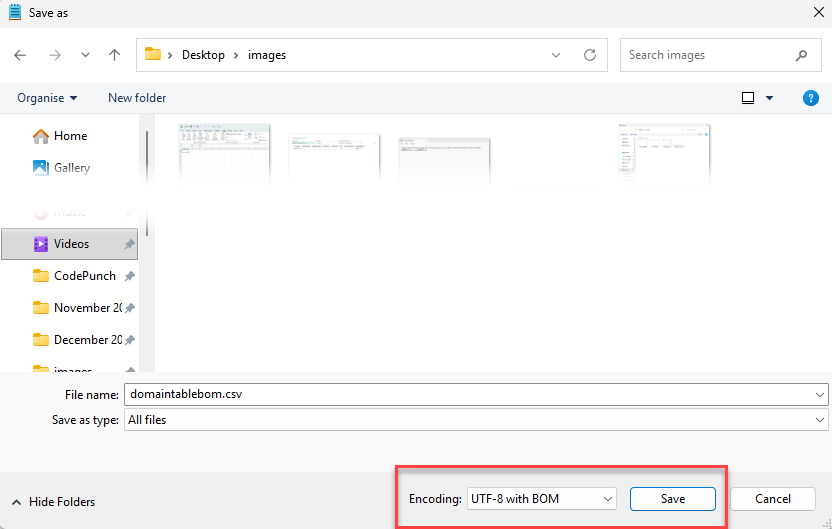This screenshot has height=529, width=832.
Task: Go to Home in the sidebar
Action: [x=60, y=136]
